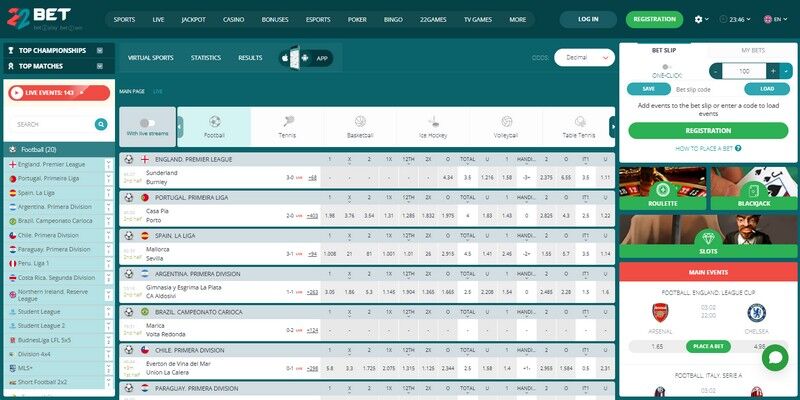
Task: Click the 22BET logo
Action: tap(39, 18)
